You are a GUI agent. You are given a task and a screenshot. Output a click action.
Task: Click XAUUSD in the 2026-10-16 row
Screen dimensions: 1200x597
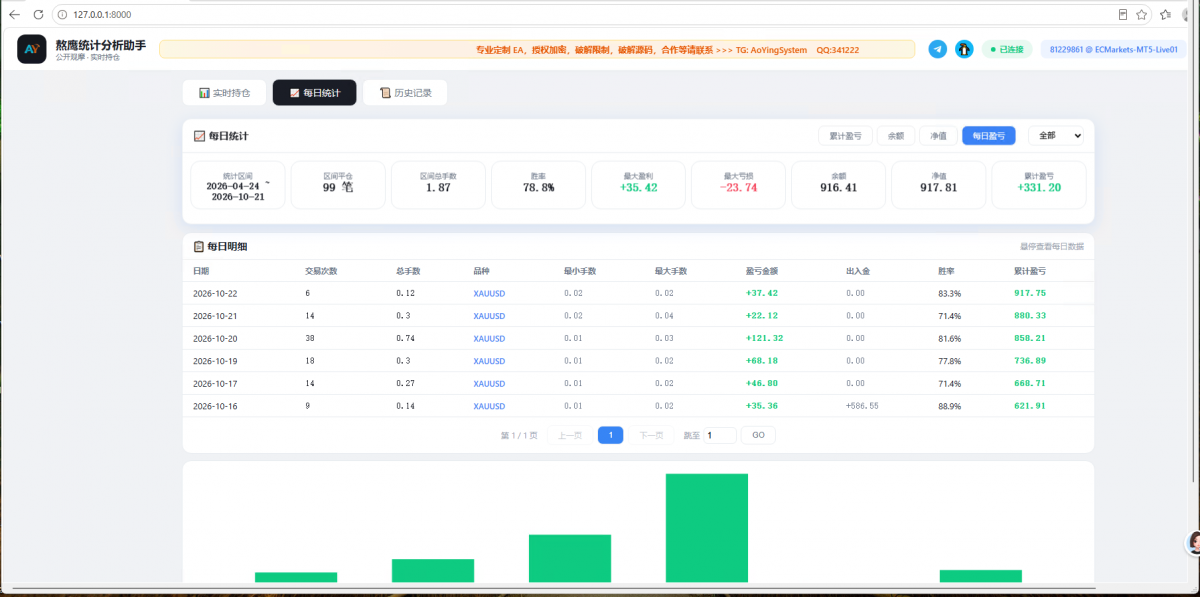[x=489, y=406]
